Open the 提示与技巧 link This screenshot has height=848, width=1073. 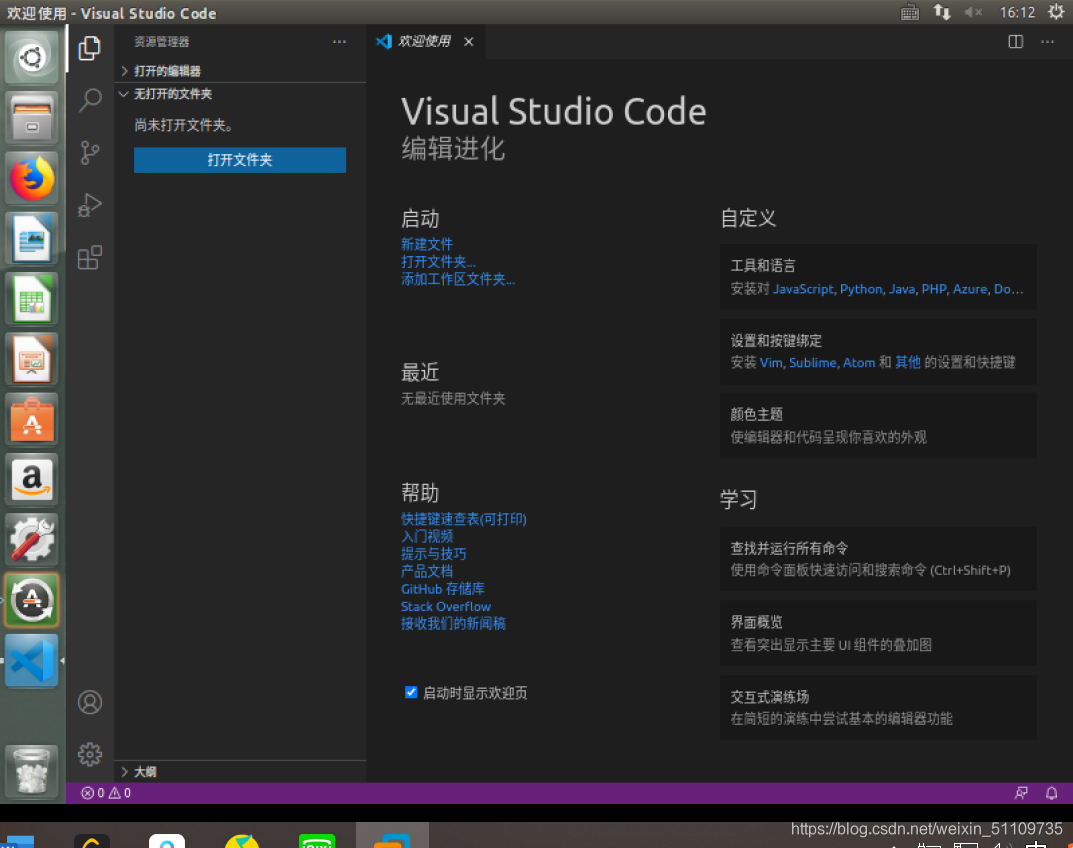click(x=434, y=554)
